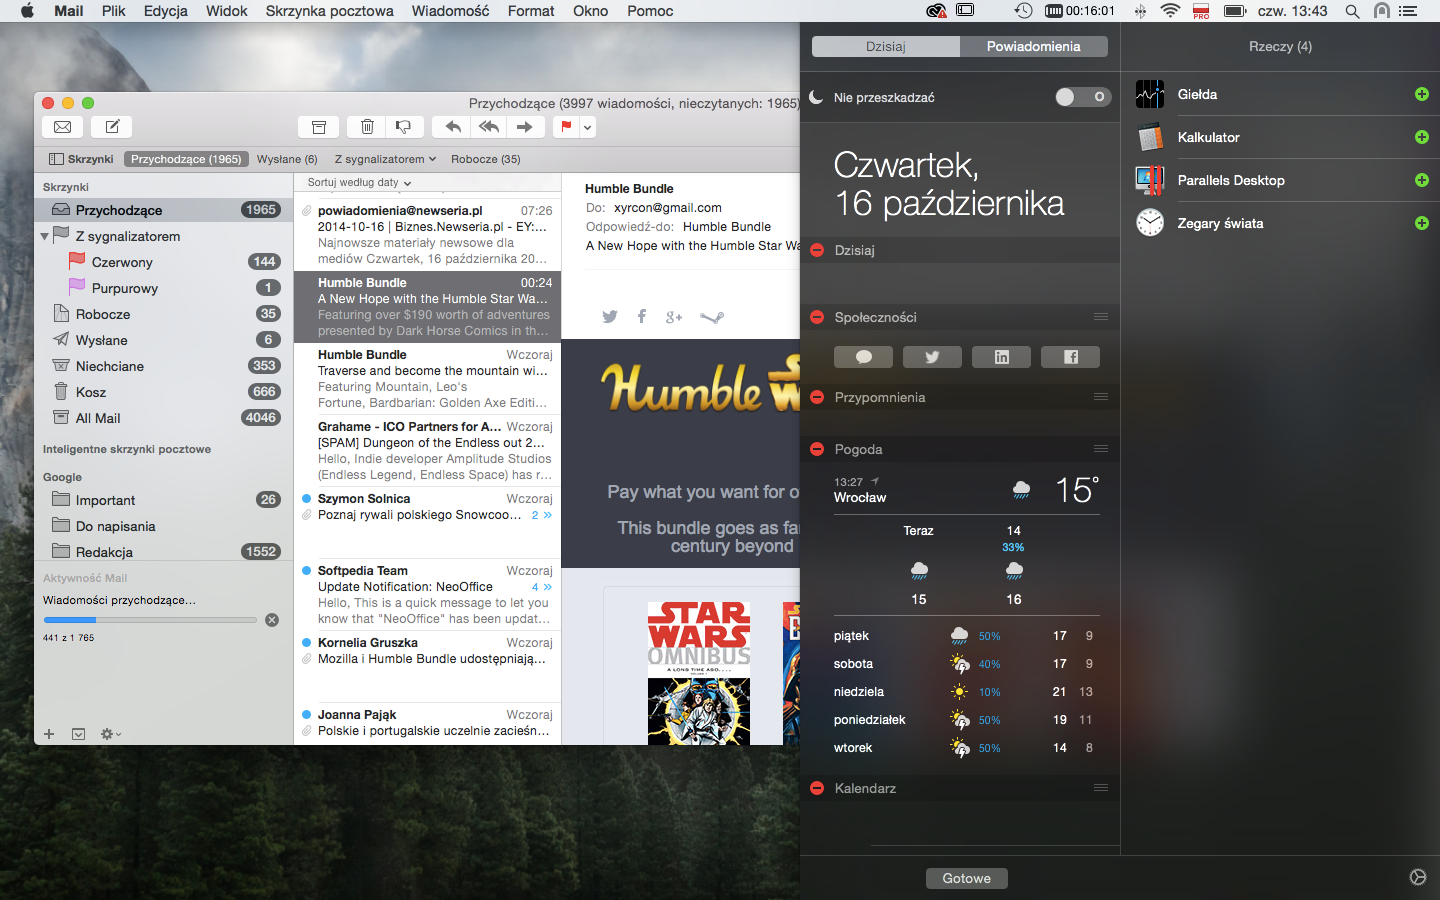Delete the selected message with trash icon
This screenshot has height=900, width=1440.
367,127
